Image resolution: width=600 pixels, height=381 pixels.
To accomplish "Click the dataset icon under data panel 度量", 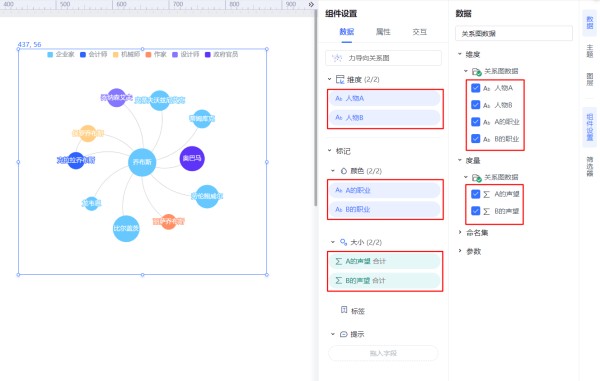I will tap(476, 177).
